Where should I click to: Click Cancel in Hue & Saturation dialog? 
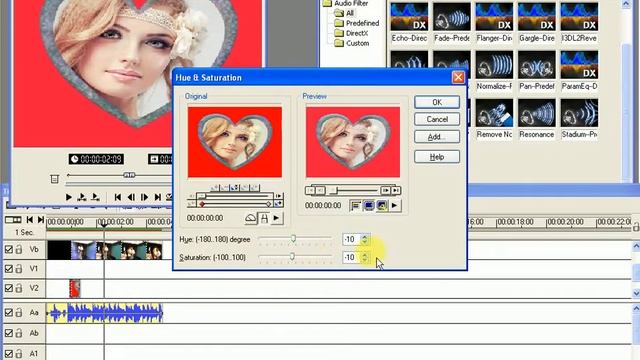click(437, 119)
